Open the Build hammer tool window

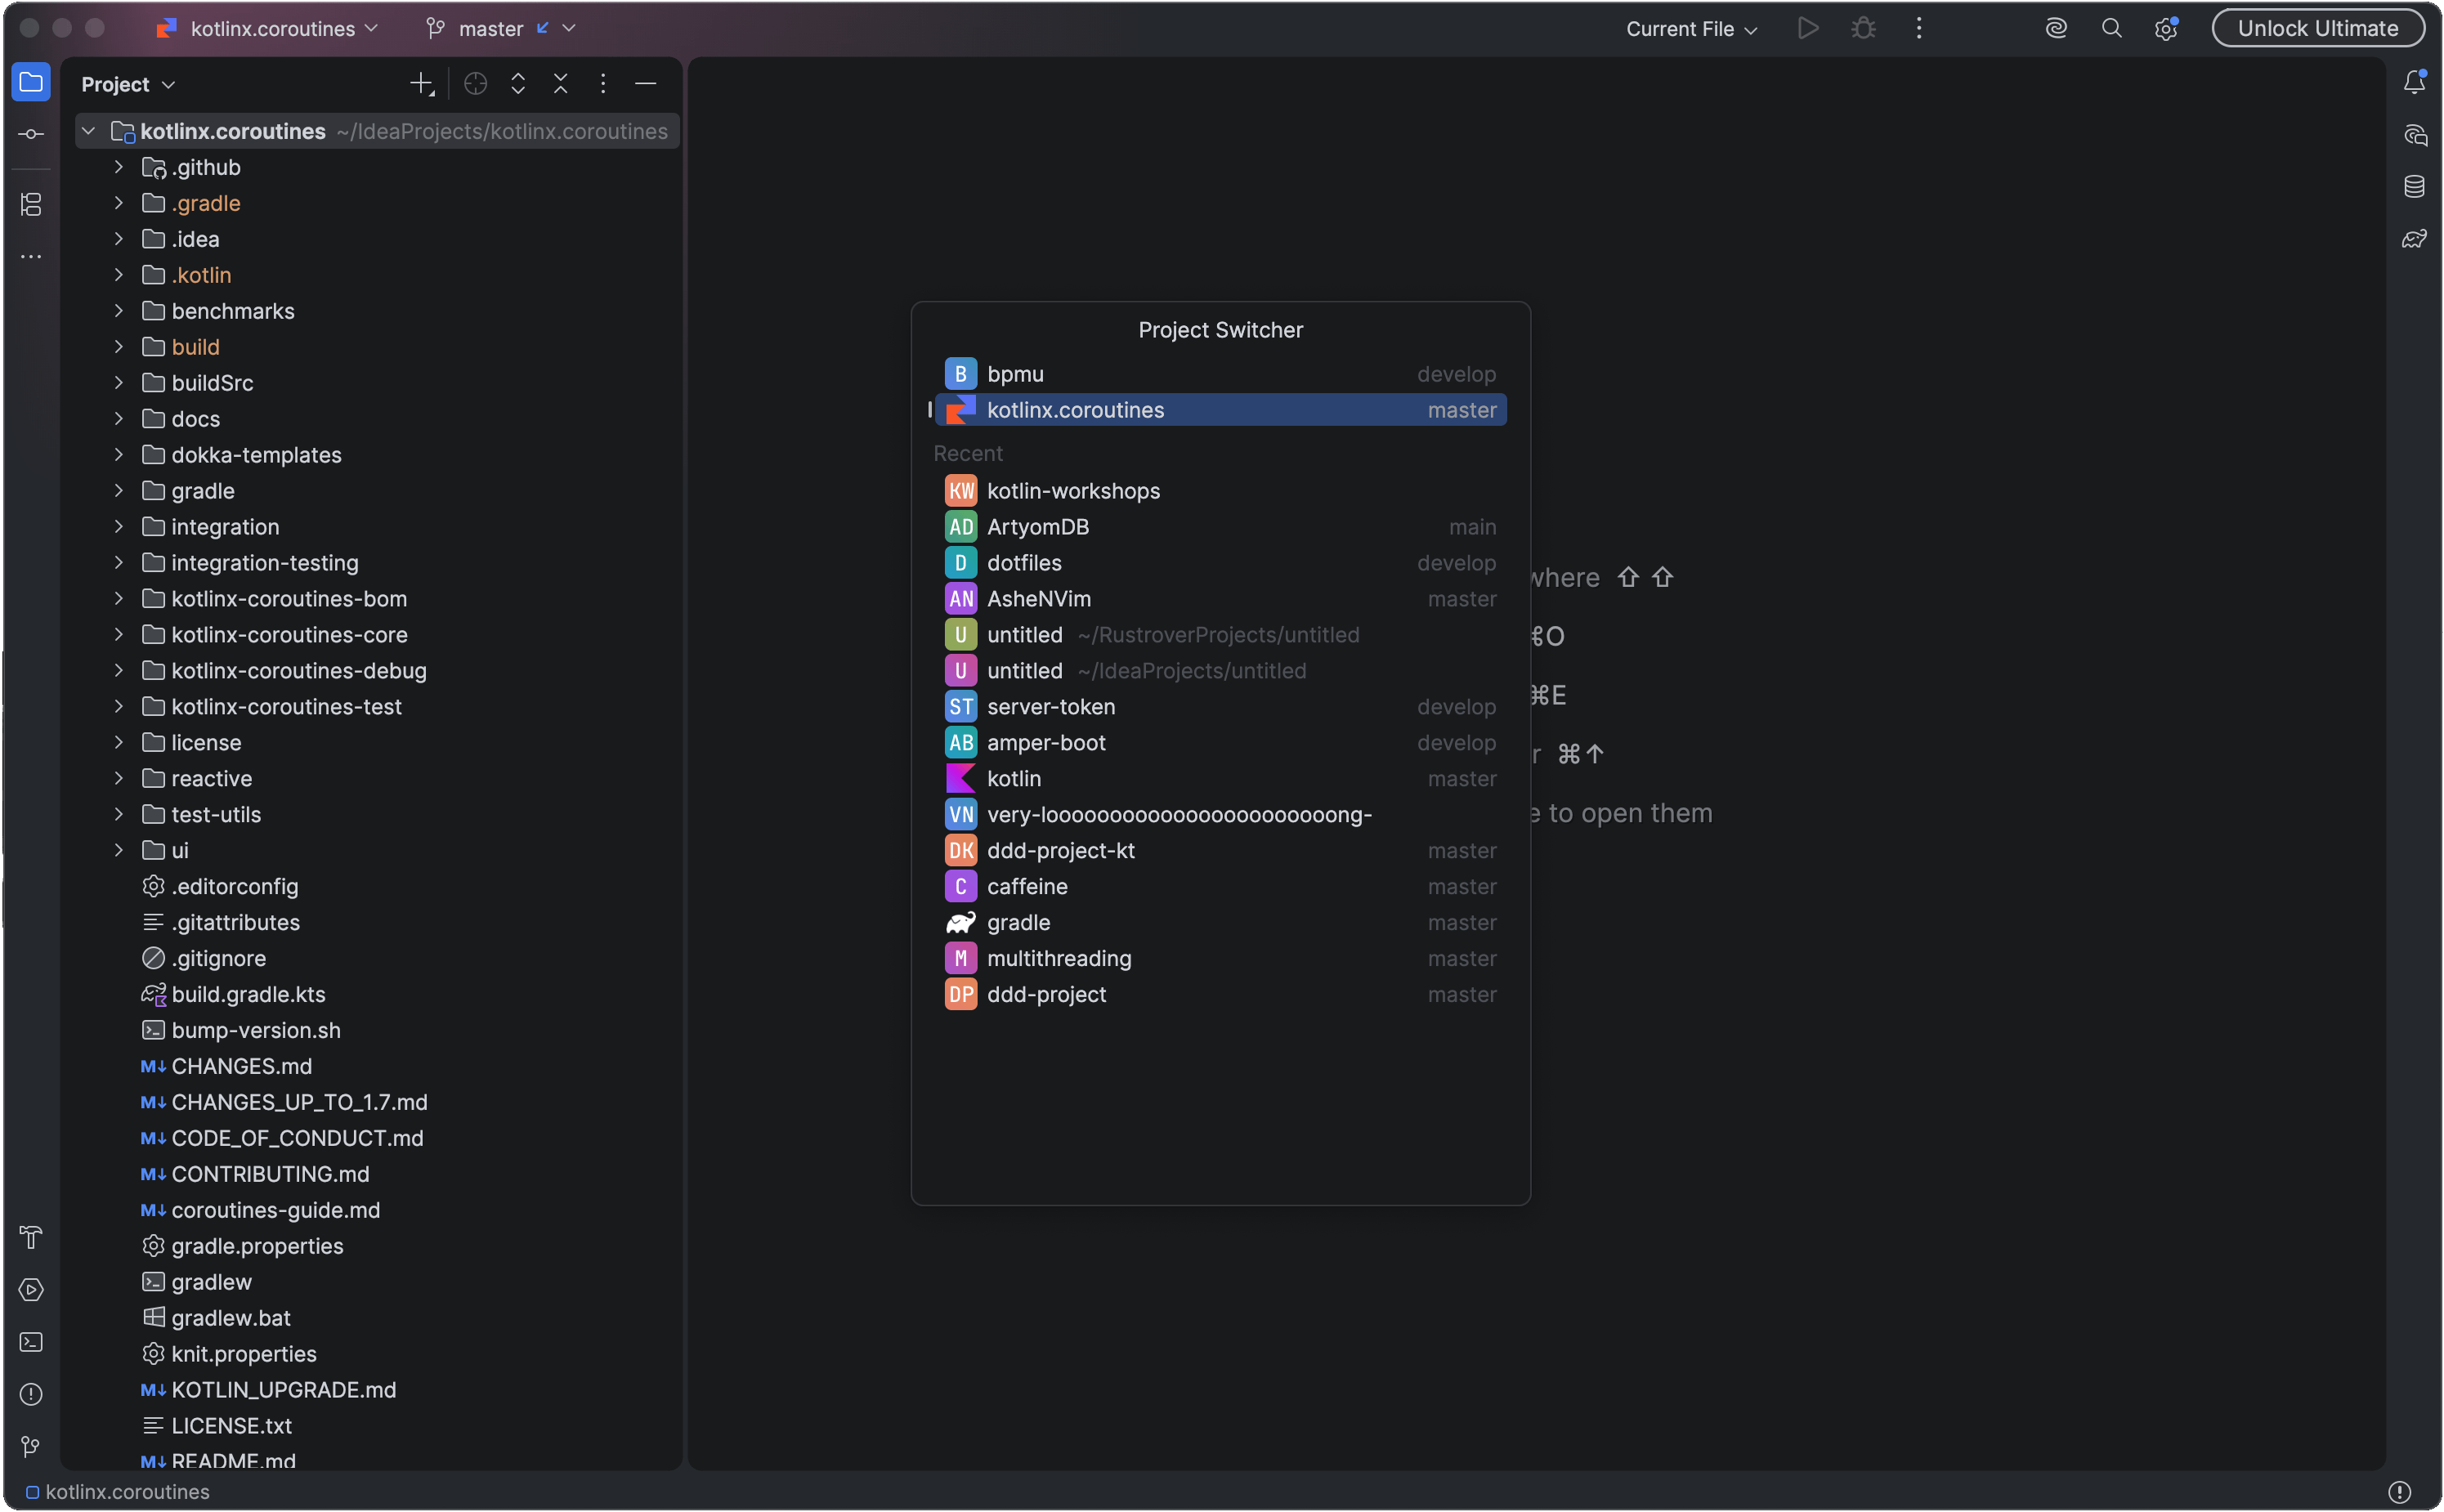(31, 1238)
